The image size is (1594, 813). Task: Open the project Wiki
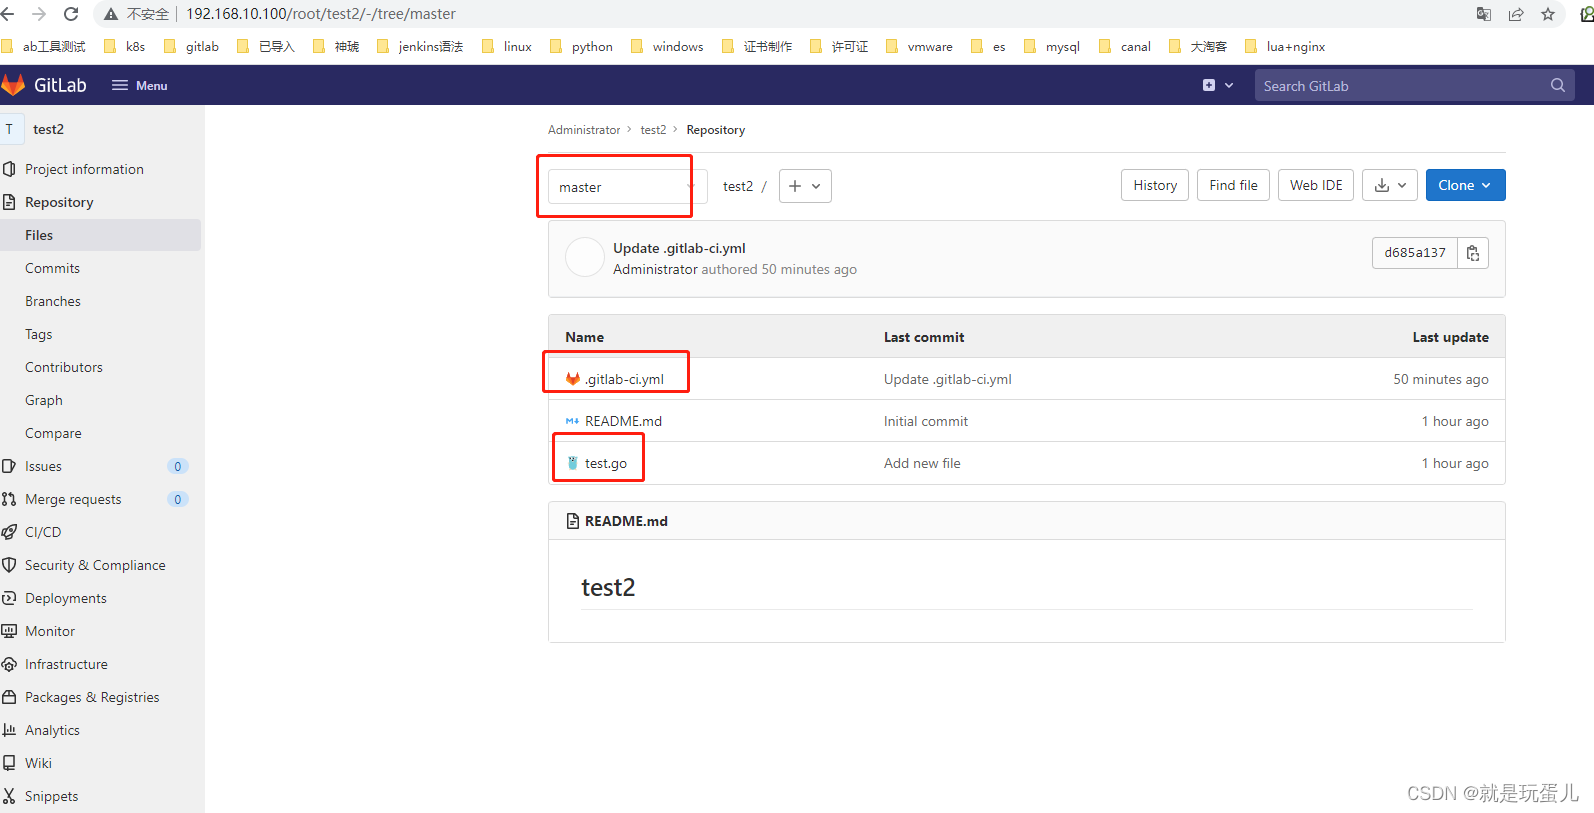pyautogui.click(x=38, y=763)
